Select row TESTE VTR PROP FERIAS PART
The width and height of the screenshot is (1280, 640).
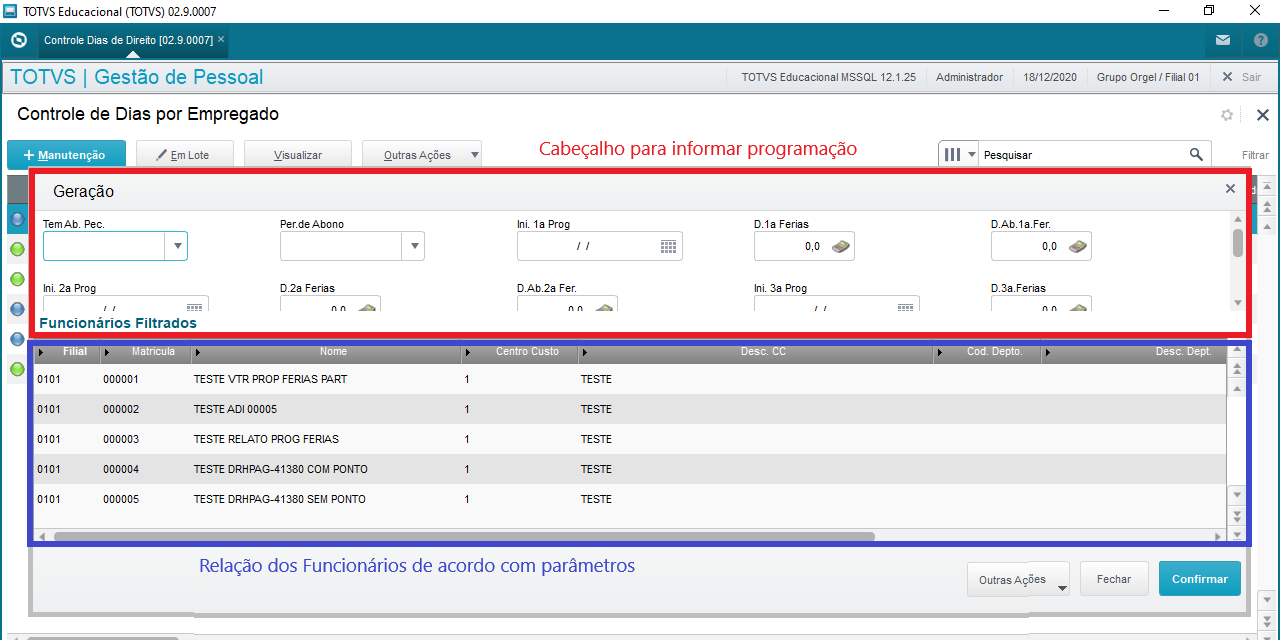click(630, 380)
